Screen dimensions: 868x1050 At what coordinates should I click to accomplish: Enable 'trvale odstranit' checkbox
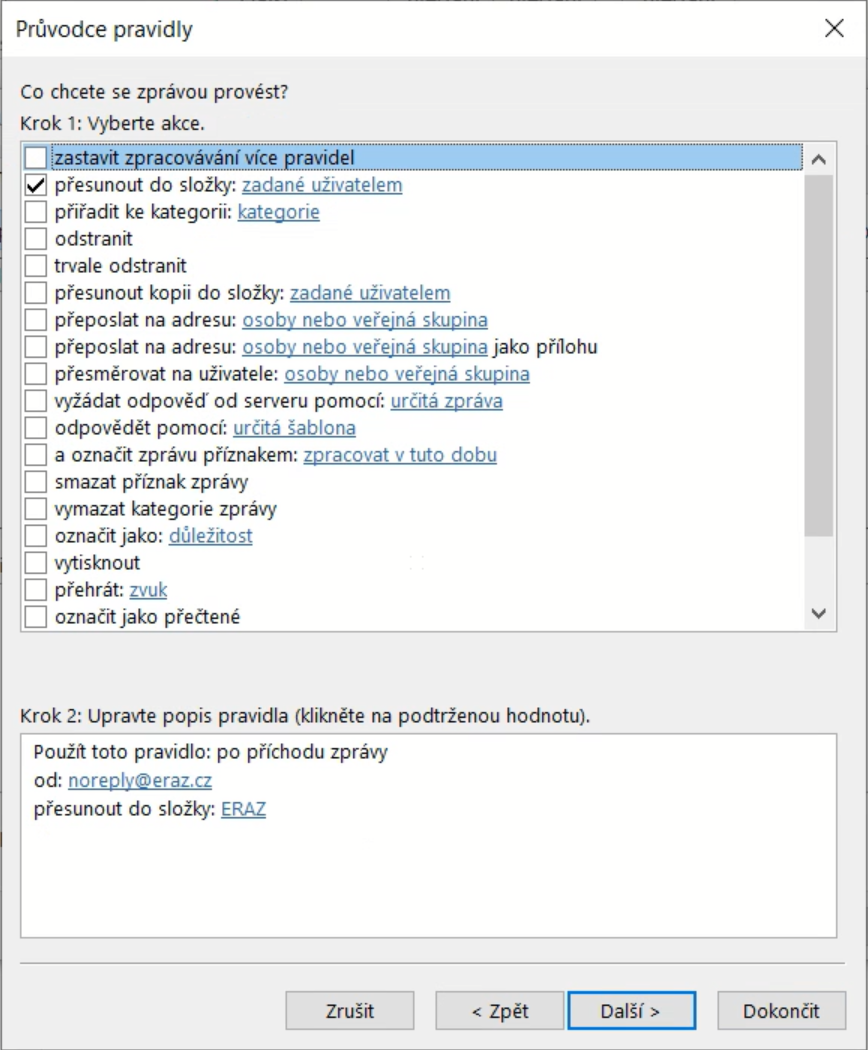36,266
